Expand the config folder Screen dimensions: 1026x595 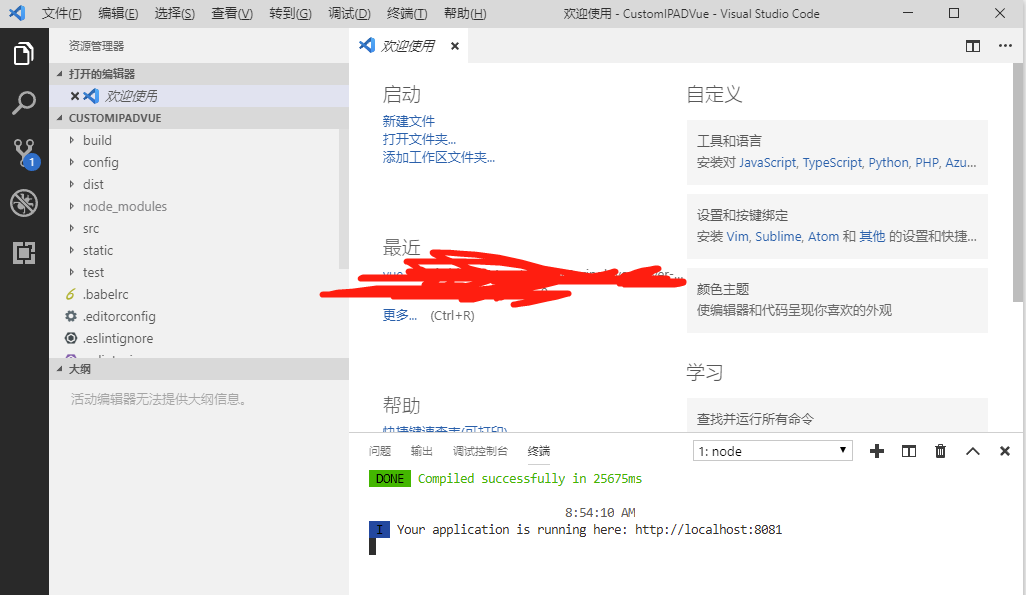72,162
